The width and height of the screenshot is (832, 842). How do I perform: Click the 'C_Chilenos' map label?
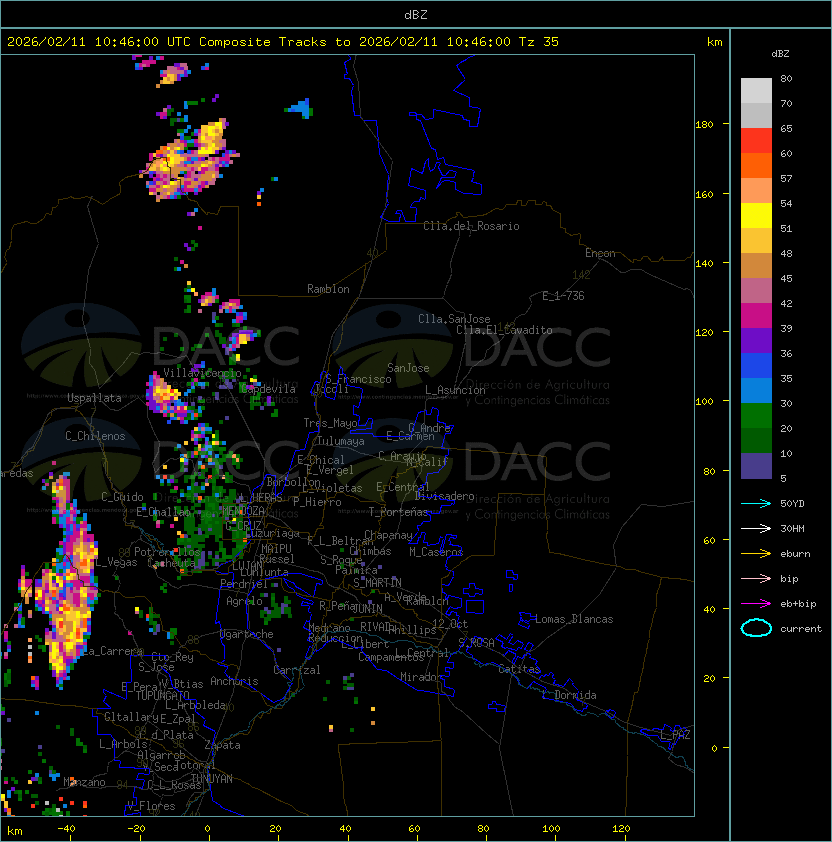click(x=95, y=436)
